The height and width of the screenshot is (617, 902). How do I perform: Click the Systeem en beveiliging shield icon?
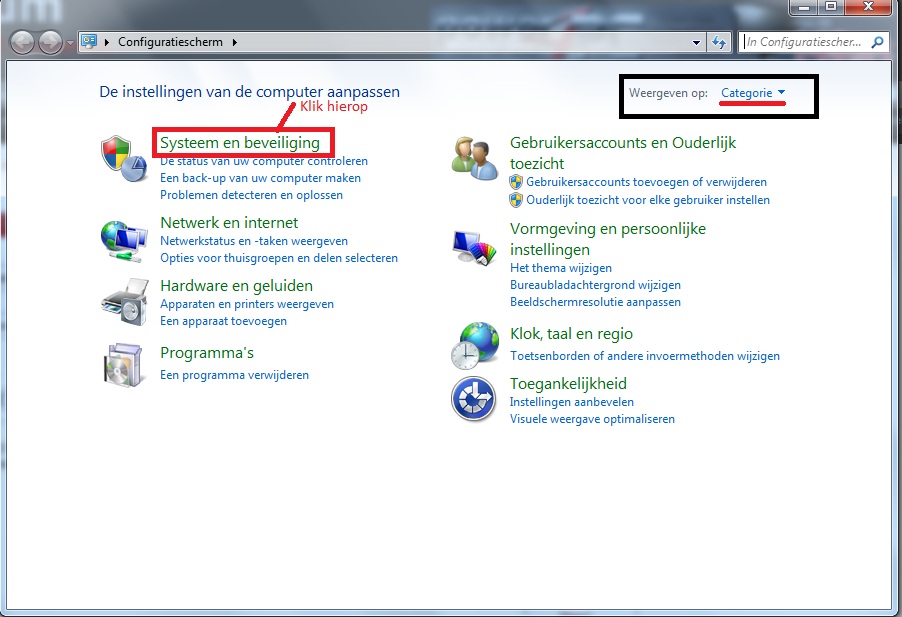(x=124, y=159)
